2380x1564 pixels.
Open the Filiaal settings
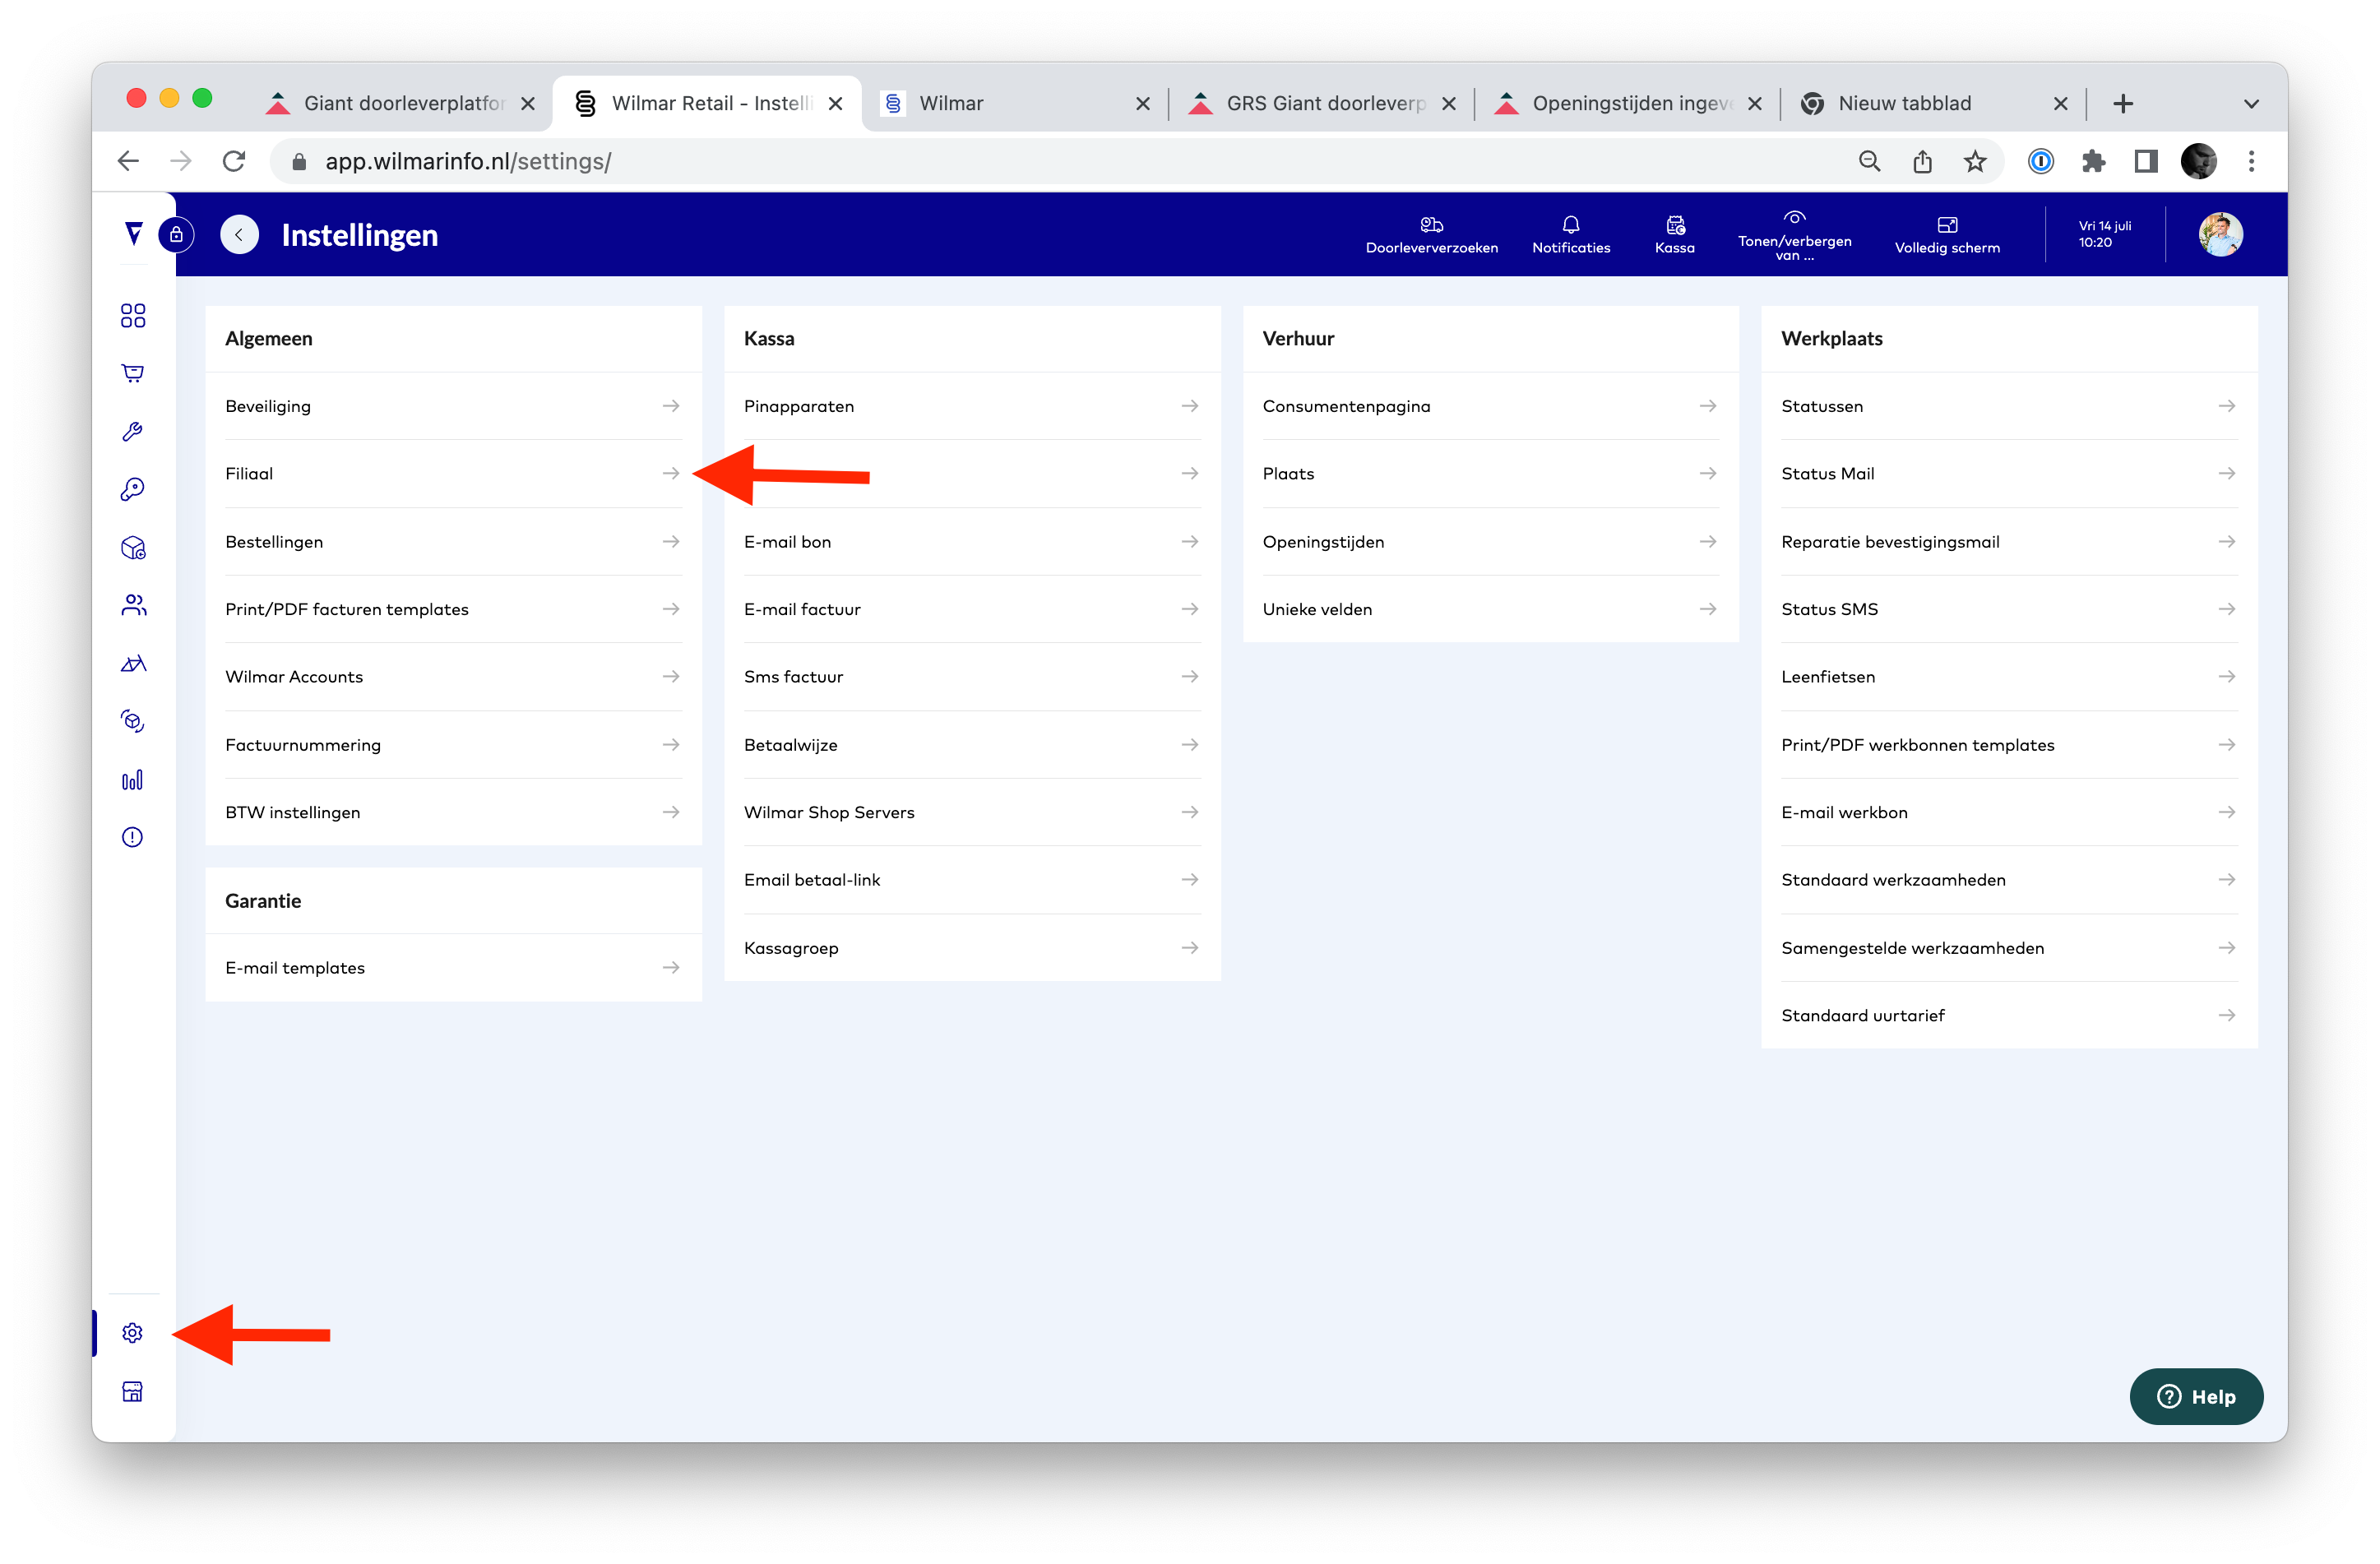452,474
